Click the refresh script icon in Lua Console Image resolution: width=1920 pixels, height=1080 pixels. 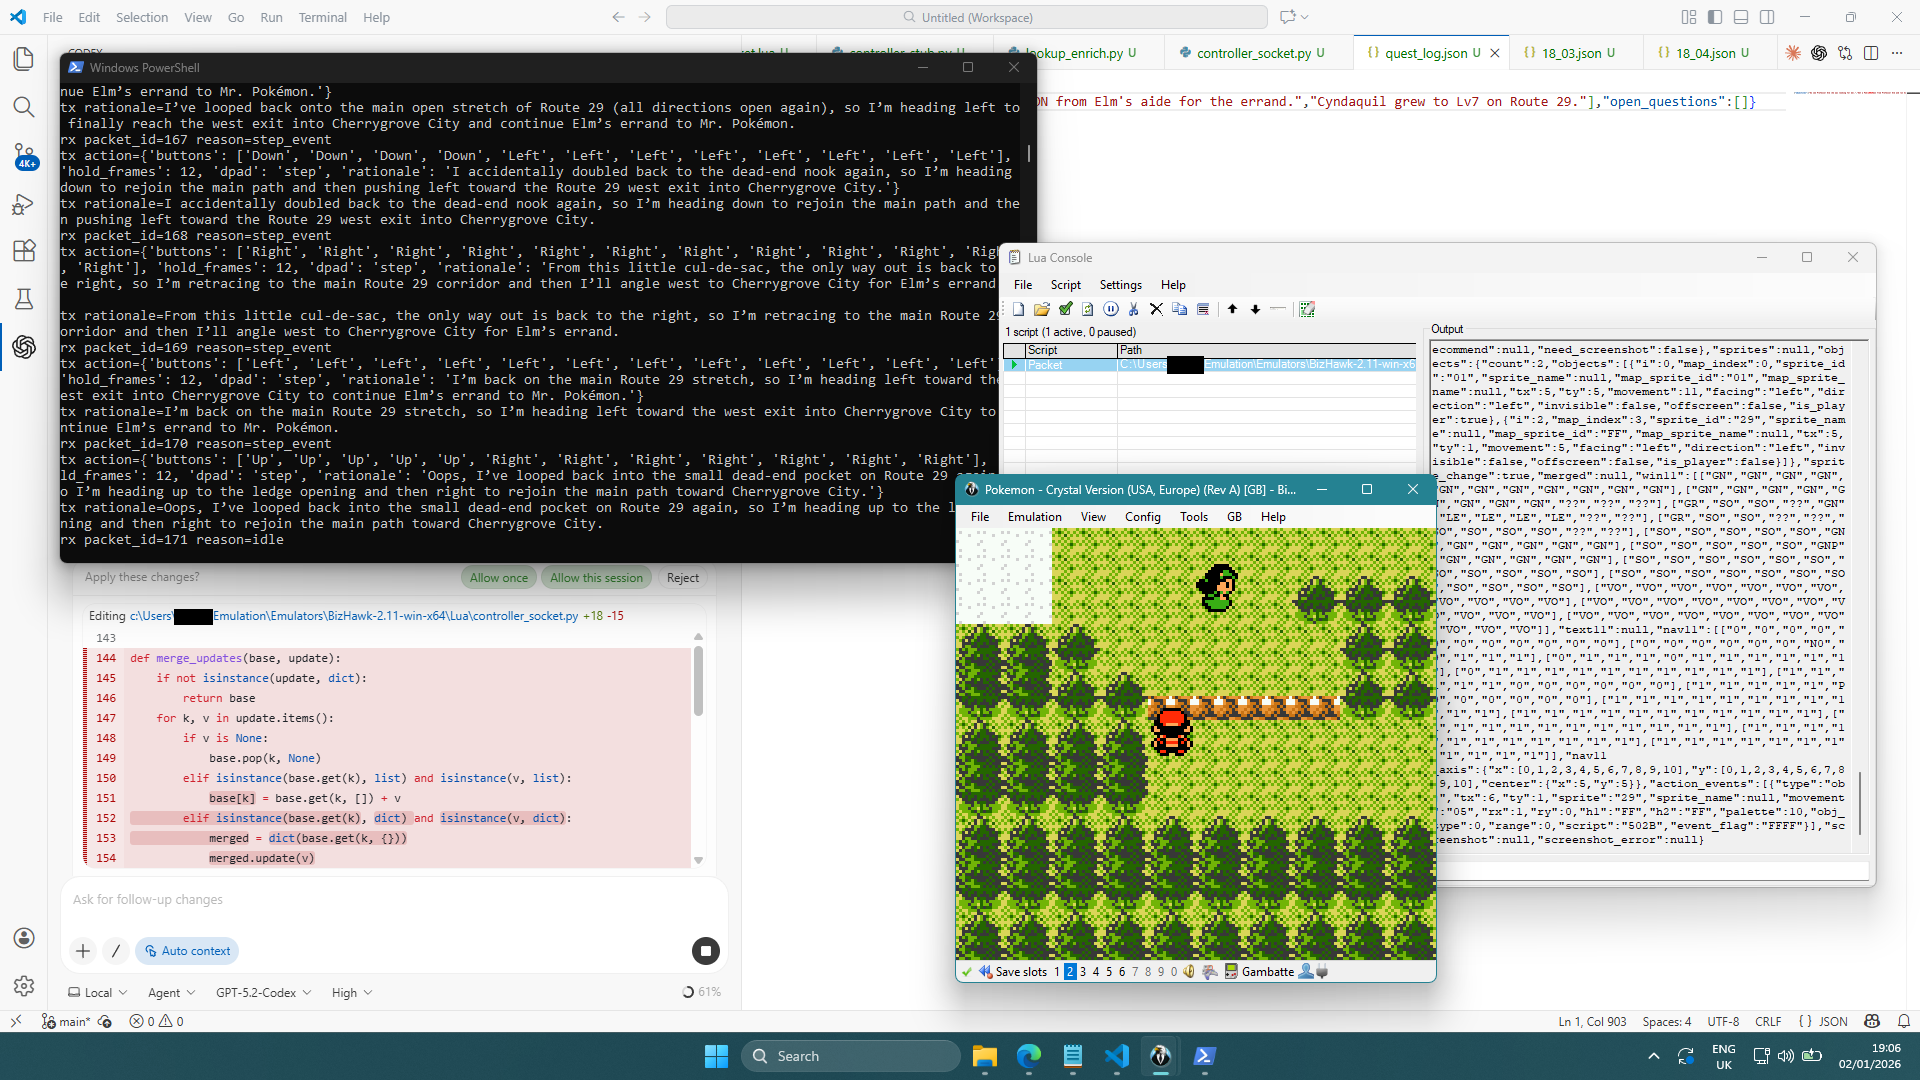pyautogui.click(x=1088, y=309)
